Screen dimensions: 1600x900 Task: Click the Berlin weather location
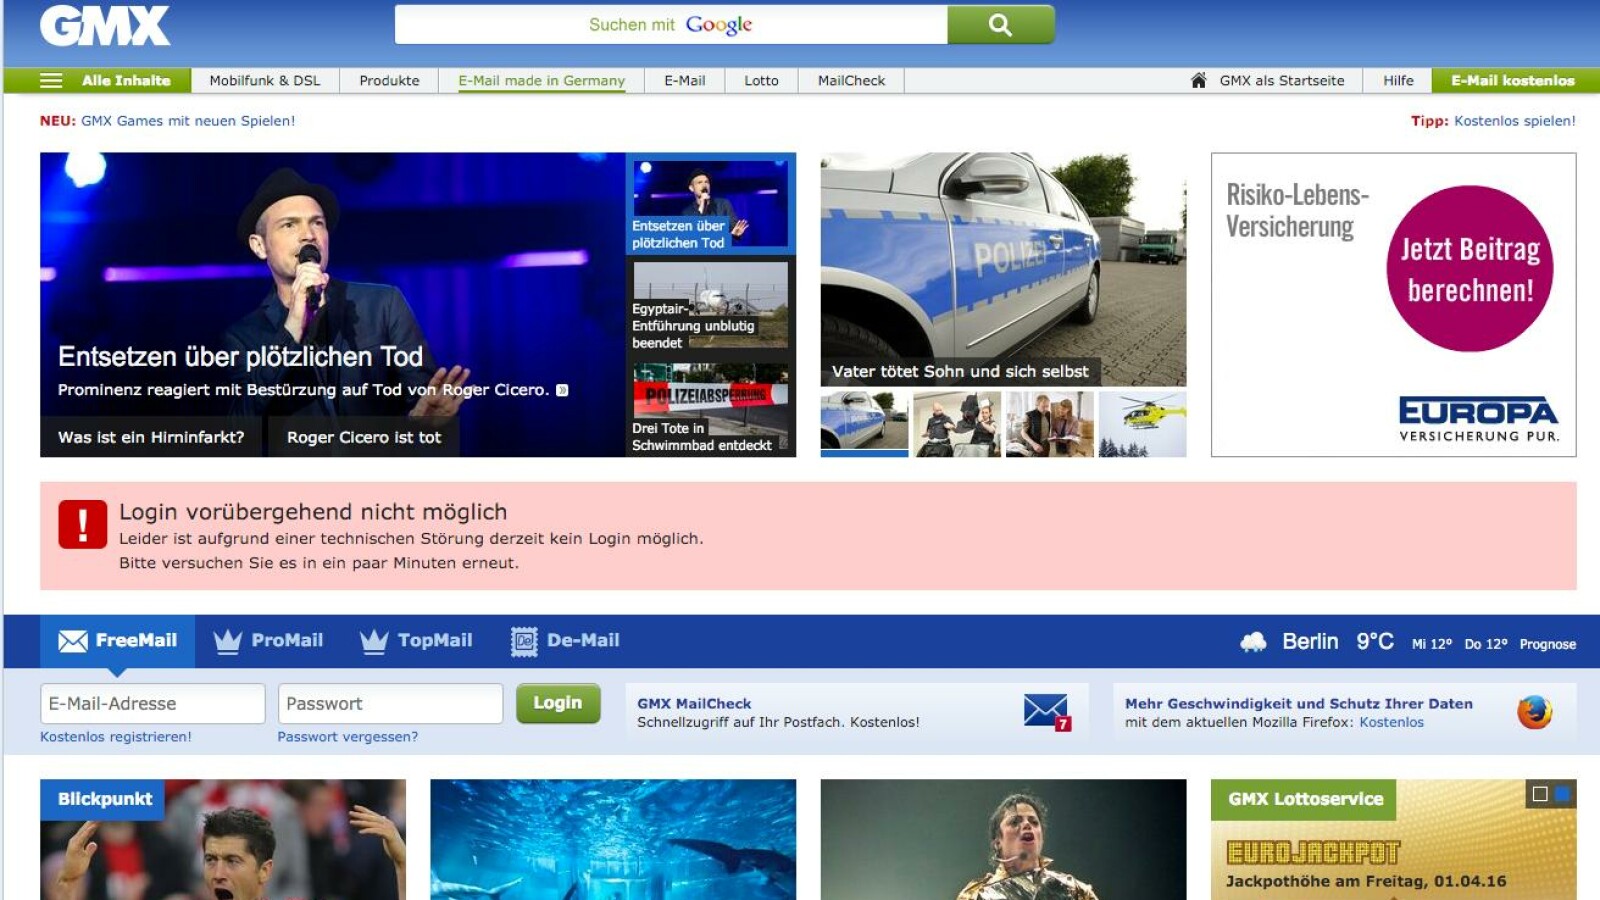(1310, 642)
